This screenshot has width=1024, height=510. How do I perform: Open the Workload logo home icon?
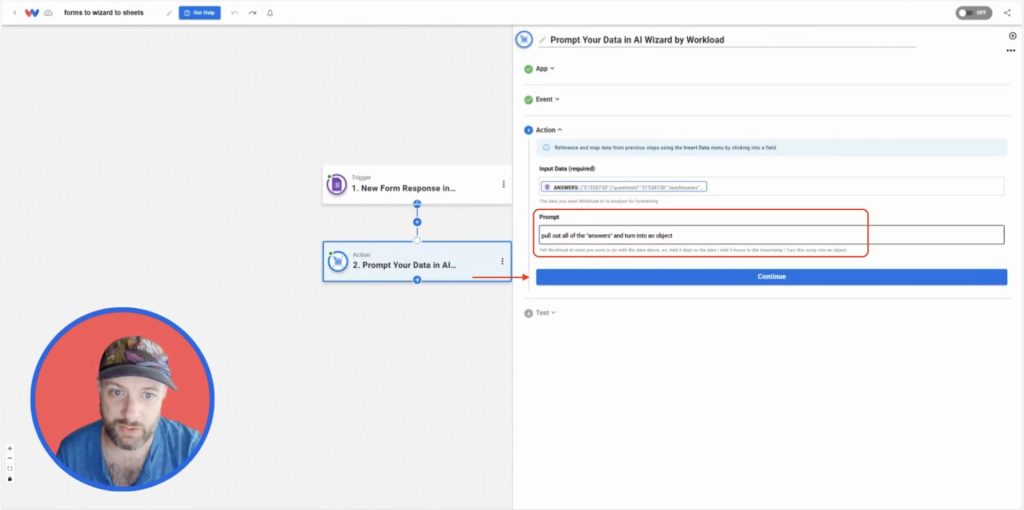coord(31,13)
